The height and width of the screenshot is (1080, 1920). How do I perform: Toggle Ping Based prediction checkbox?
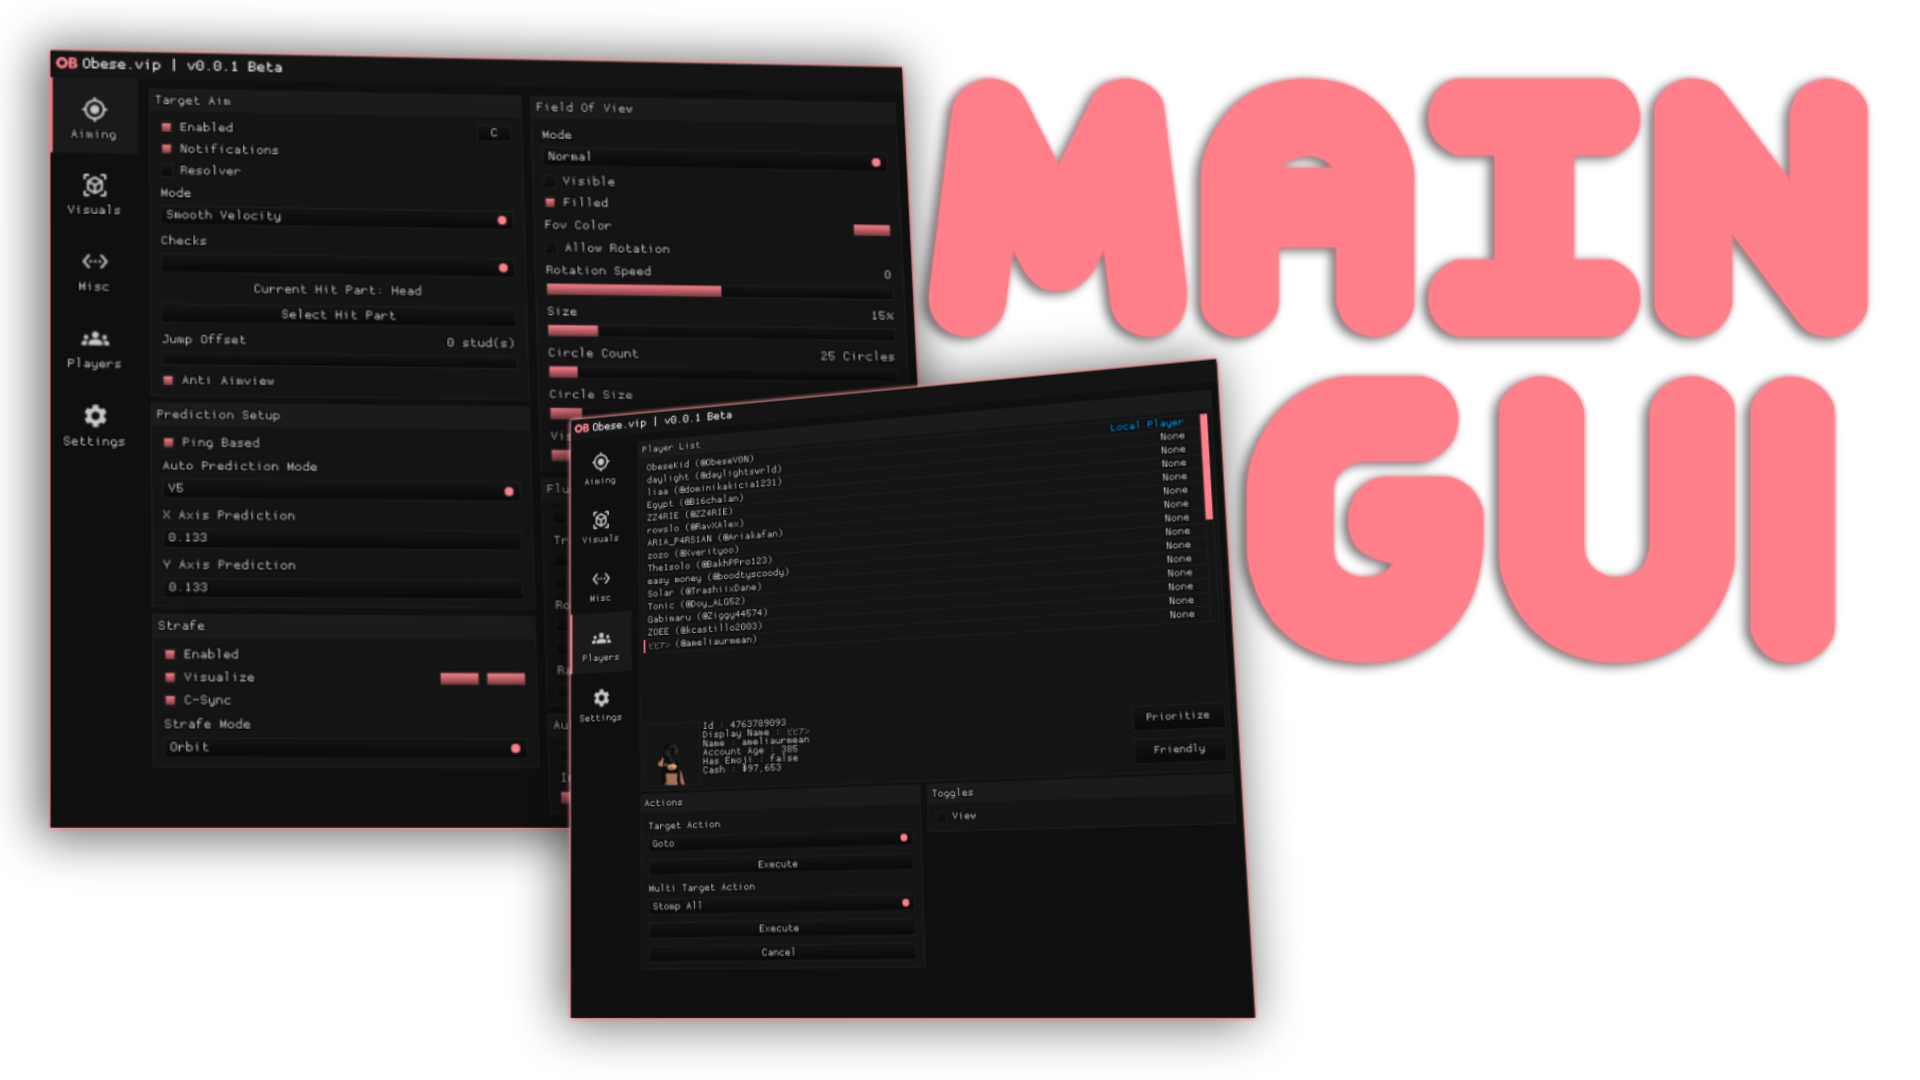point(169,442)
